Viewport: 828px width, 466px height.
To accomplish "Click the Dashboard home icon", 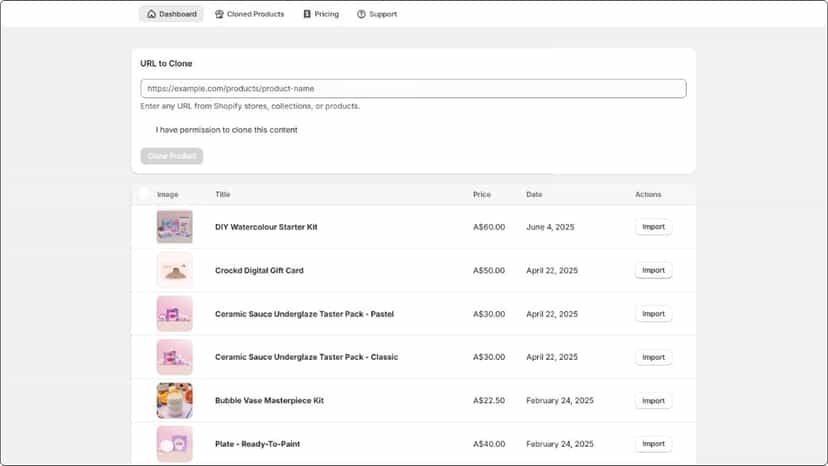I will coord(152,14).
